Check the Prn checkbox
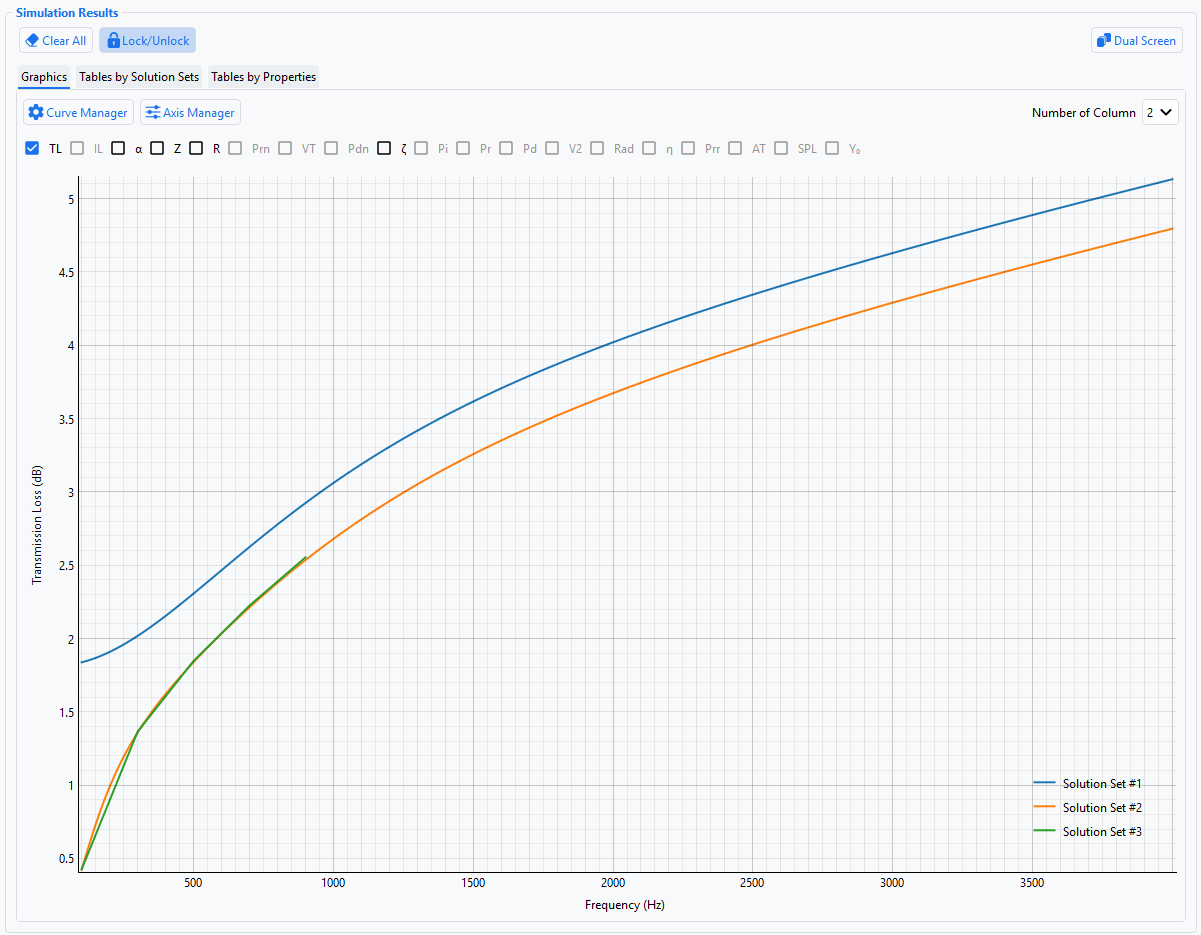 (235, 149)
